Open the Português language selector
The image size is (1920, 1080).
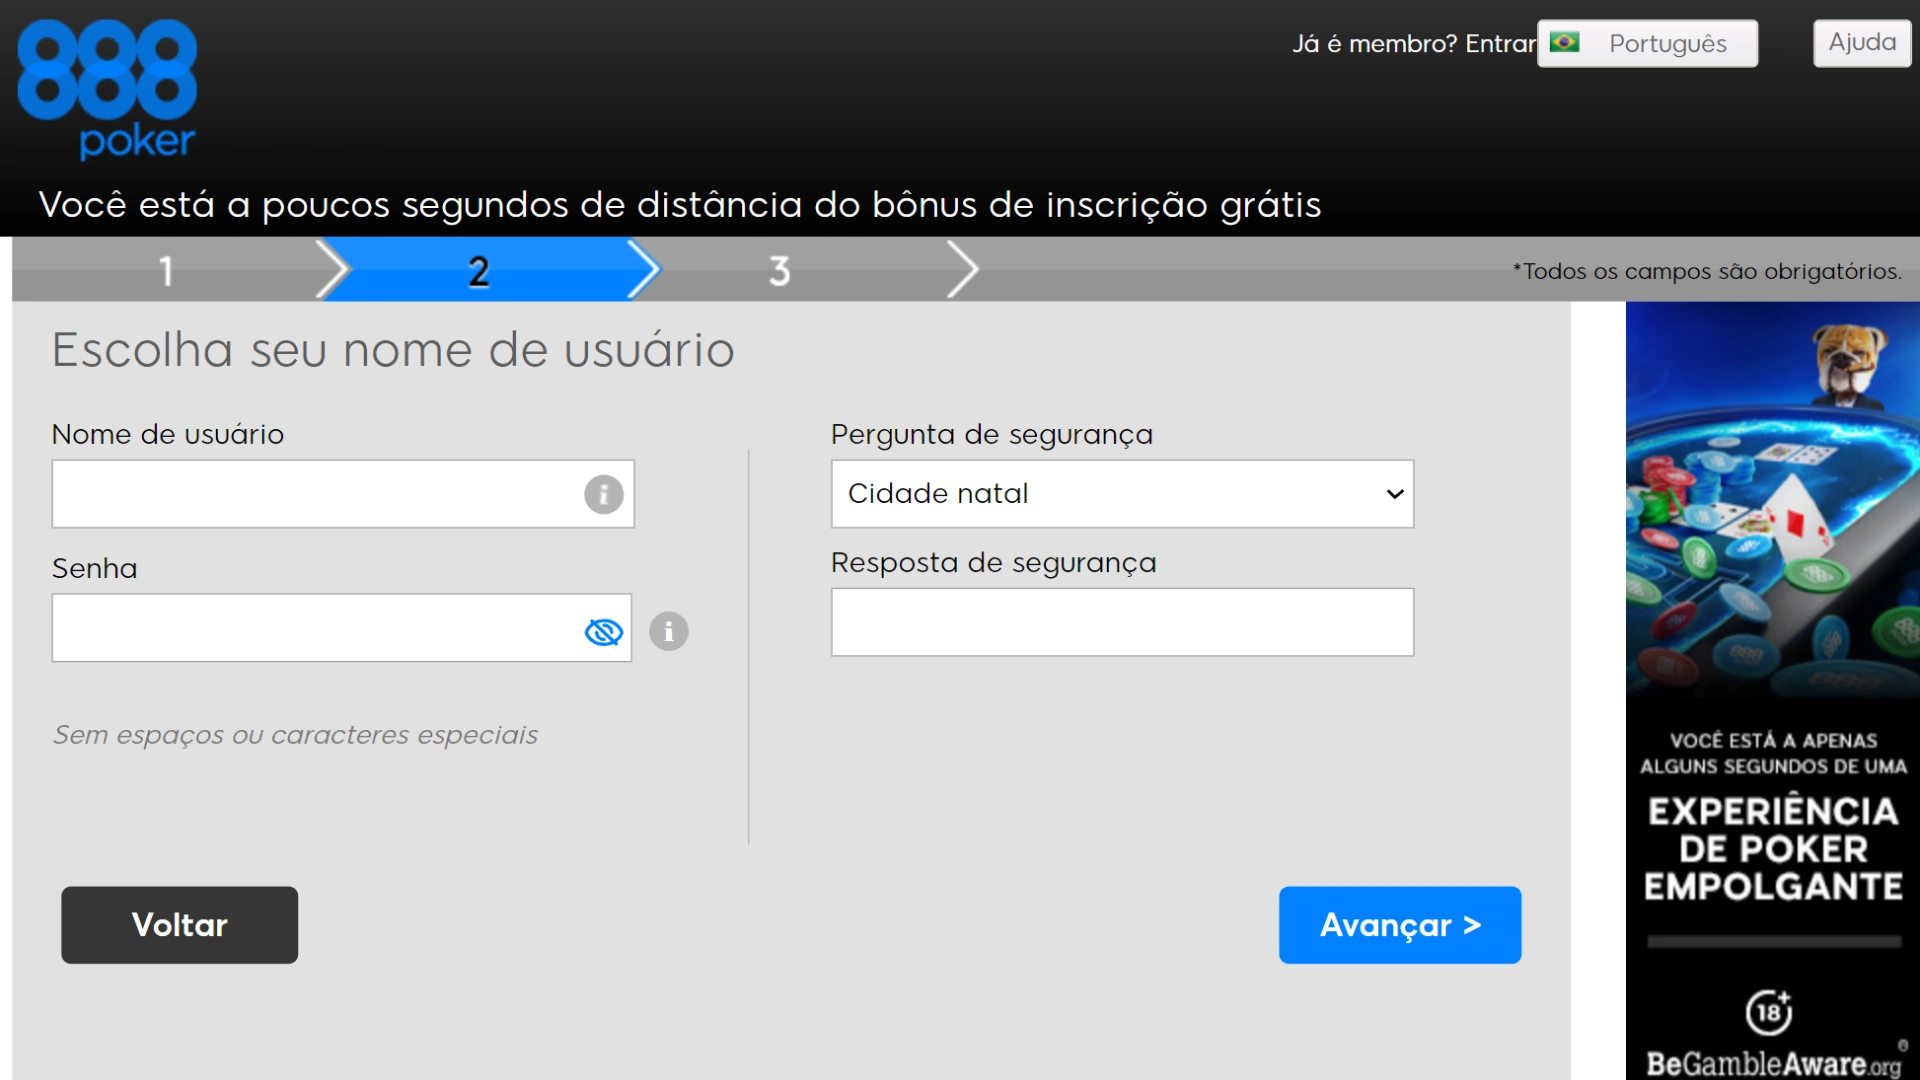(x=1647, y=43)
